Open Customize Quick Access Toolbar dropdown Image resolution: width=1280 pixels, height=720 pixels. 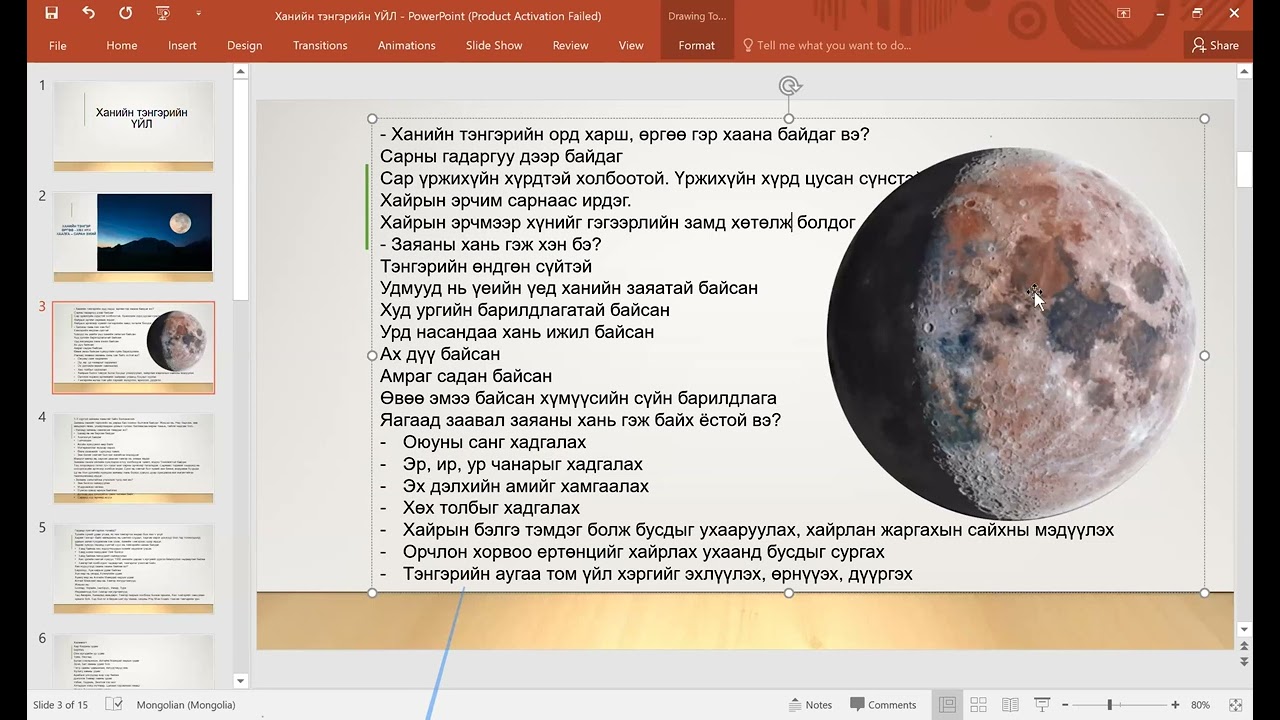click(x=199, y=14)
